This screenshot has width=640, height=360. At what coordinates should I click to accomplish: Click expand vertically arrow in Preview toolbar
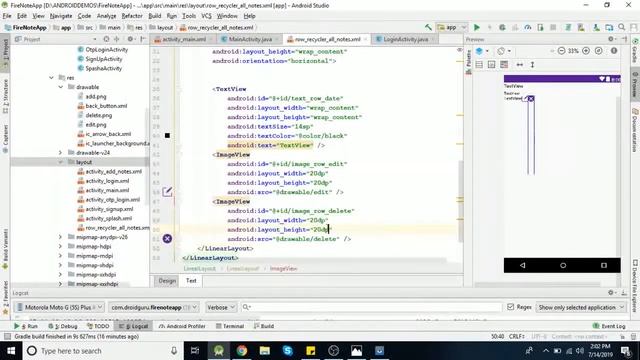[532, 64]
